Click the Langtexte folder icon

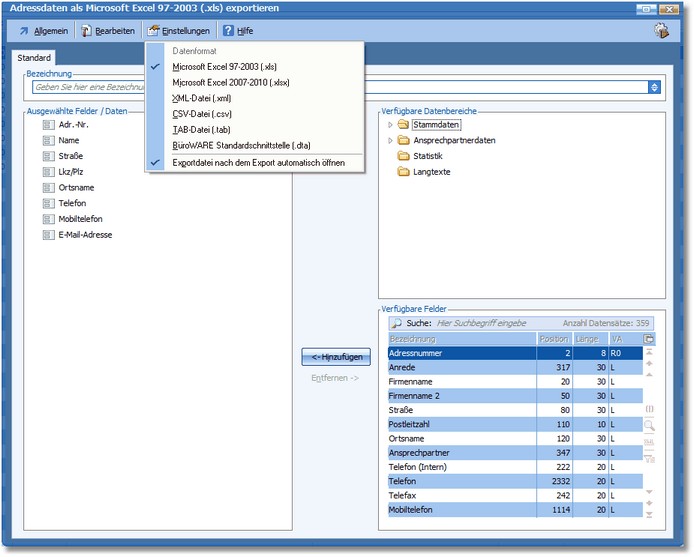pyautogui.click(x=404, y=172)
